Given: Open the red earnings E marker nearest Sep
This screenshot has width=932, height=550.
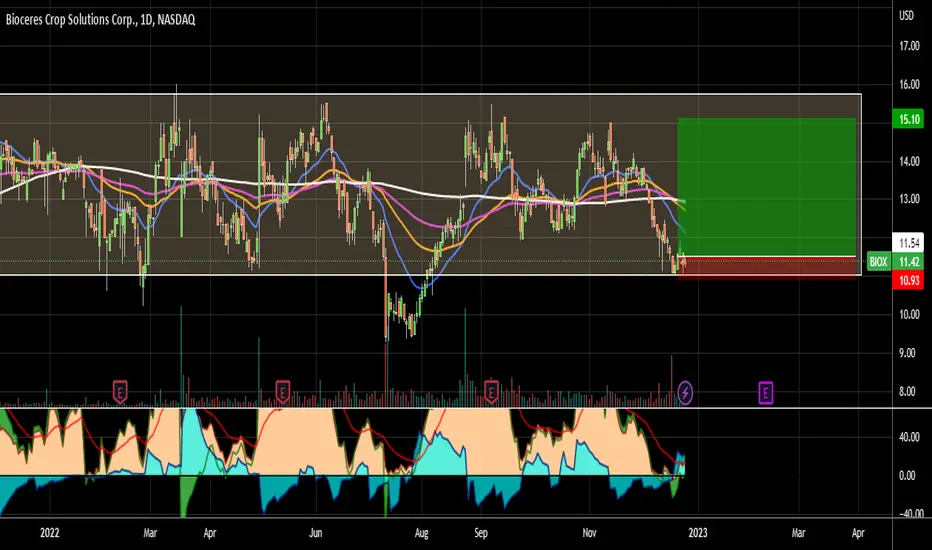Looking at the screenshot, I should (491, 392).
